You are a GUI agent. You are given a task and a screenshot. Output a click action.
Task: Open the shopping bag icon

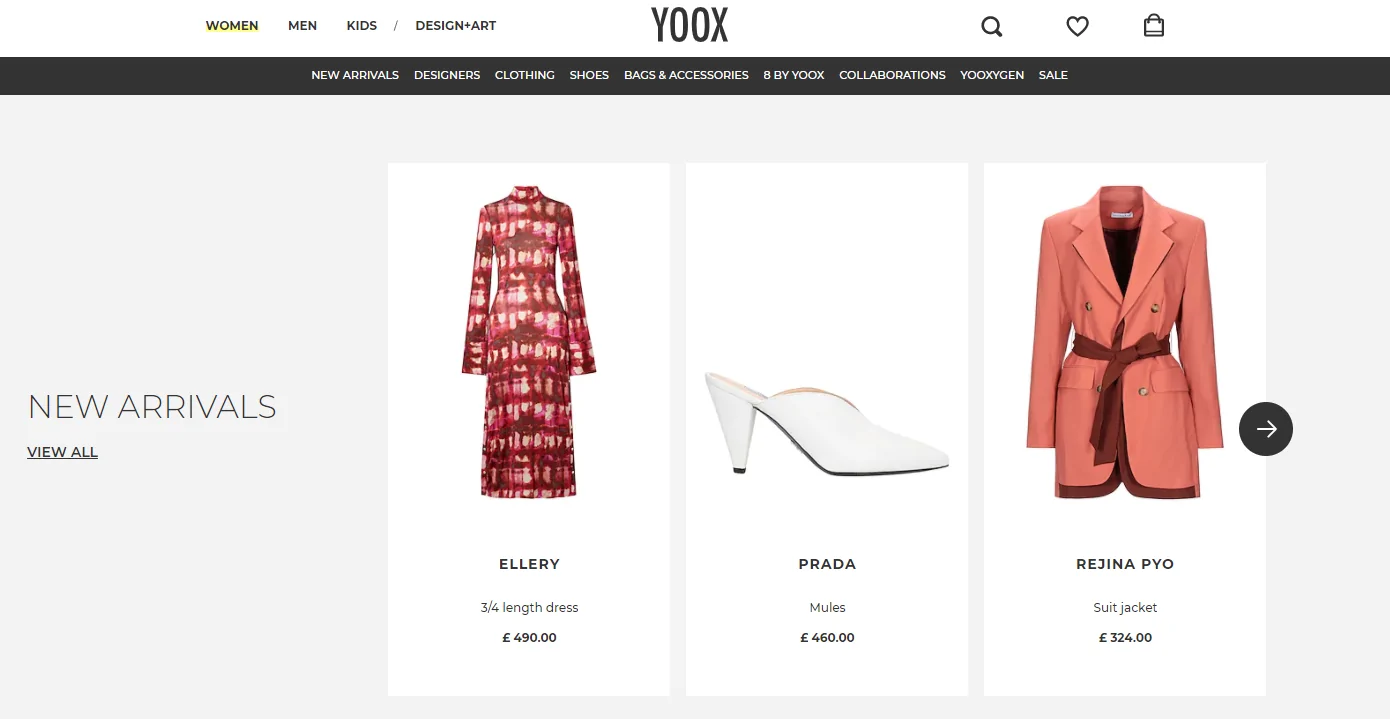point(1154,26)
